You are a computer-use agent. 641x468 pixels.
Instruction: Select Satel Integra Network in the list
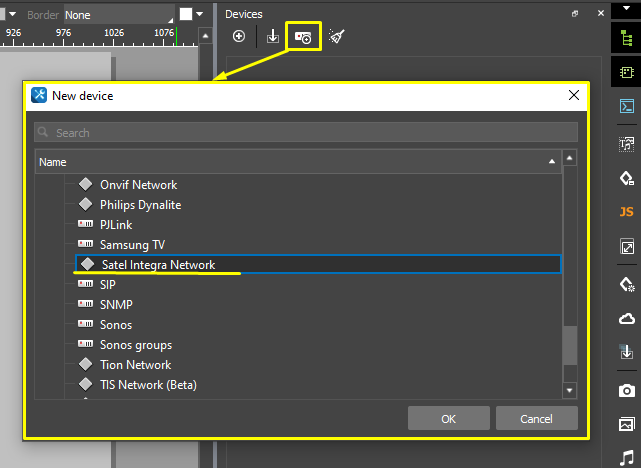pos(158,265)
